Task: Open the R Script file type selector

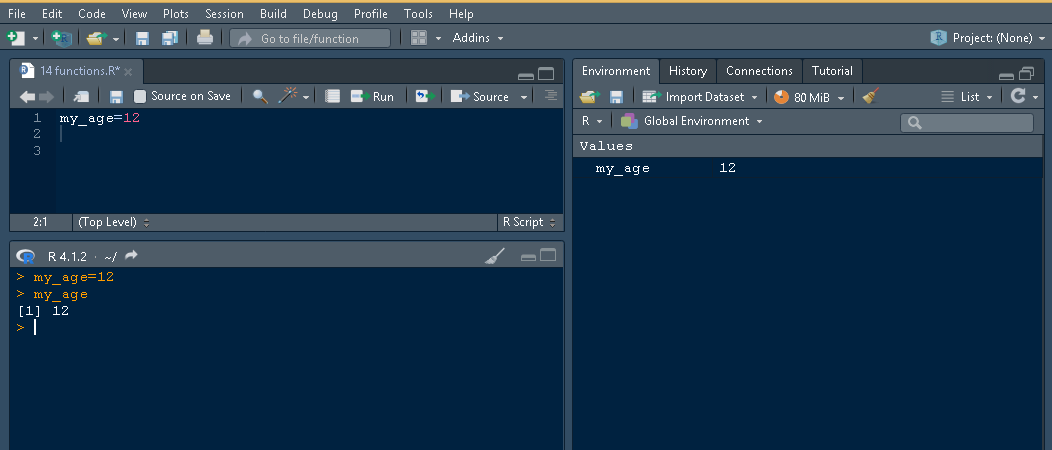Action: click(x=529, y=222)
